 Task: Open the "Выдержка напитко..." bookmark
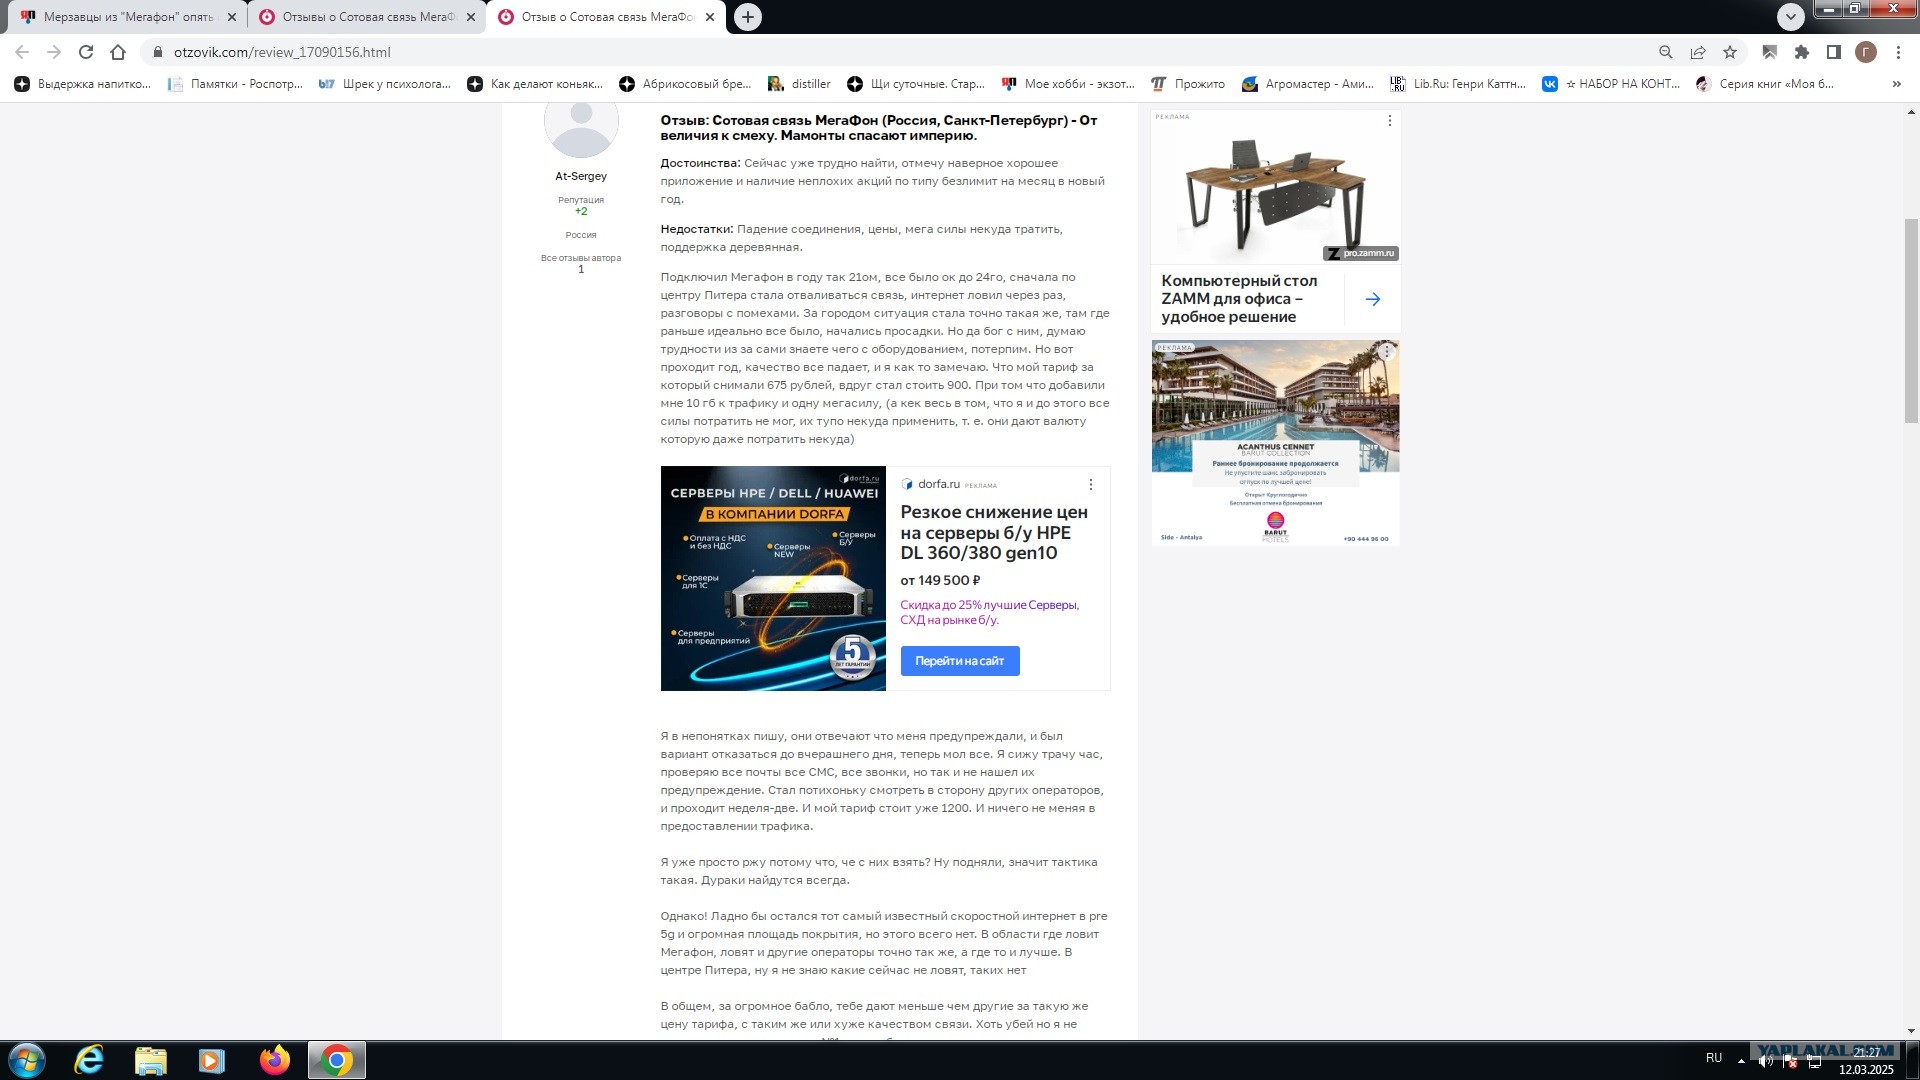pyautogui.click(x=83, y=84)
